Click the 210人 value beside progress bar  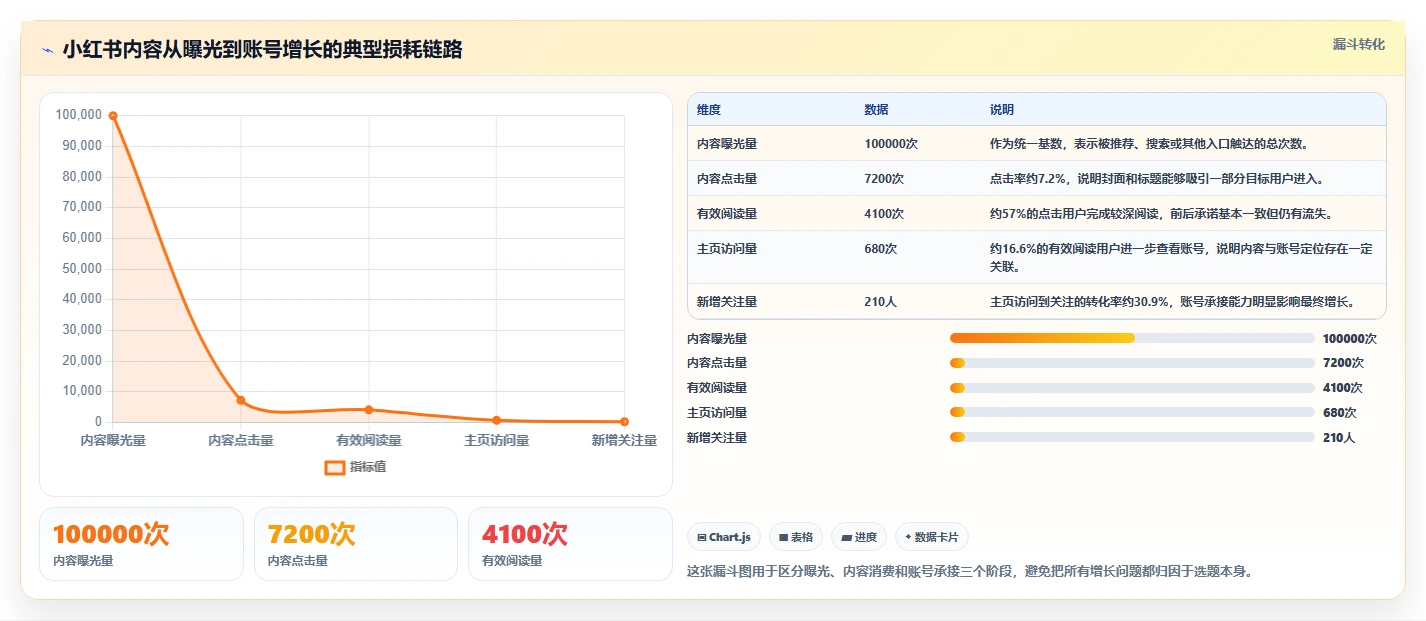(1338, 438)
